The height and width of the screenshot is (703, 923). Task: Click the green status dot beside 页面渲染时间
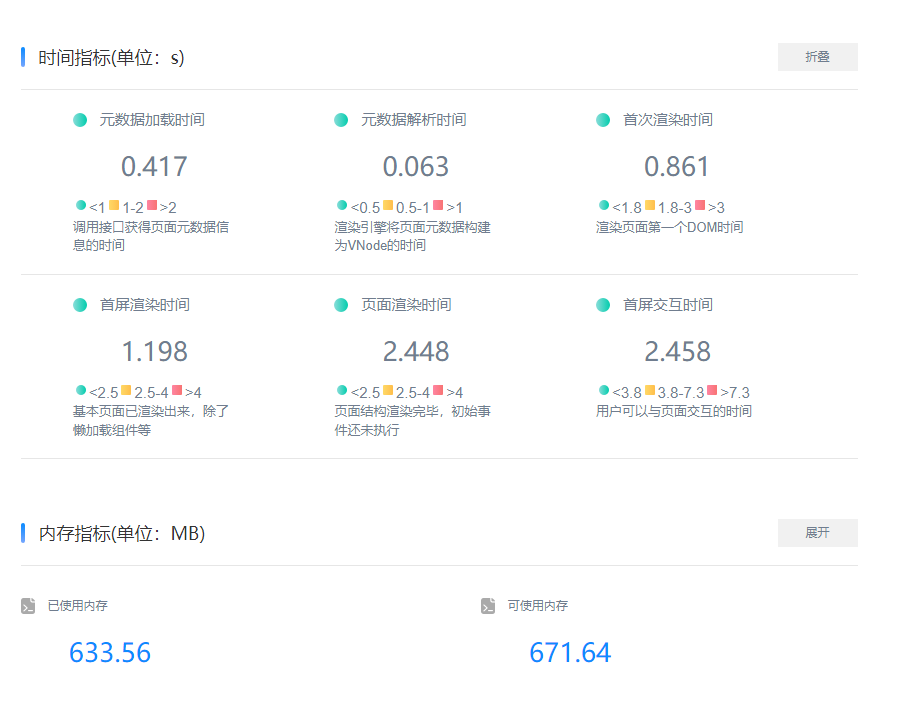341,305
